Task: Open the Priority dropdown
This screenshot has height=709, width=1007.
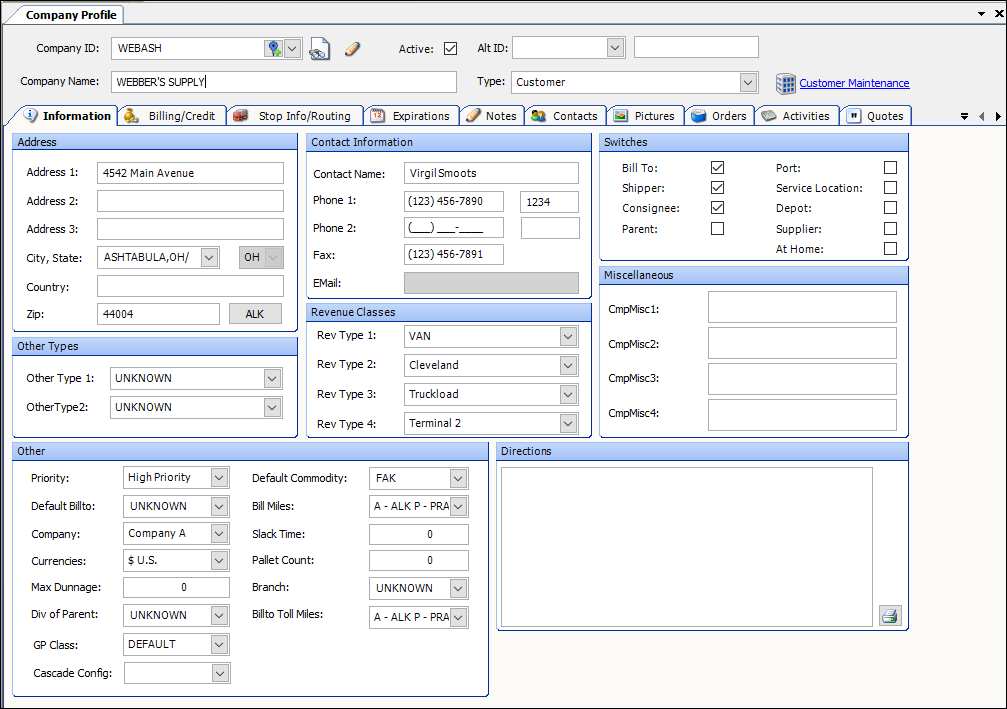Action: pyautogui.click(x=219, y=478)
